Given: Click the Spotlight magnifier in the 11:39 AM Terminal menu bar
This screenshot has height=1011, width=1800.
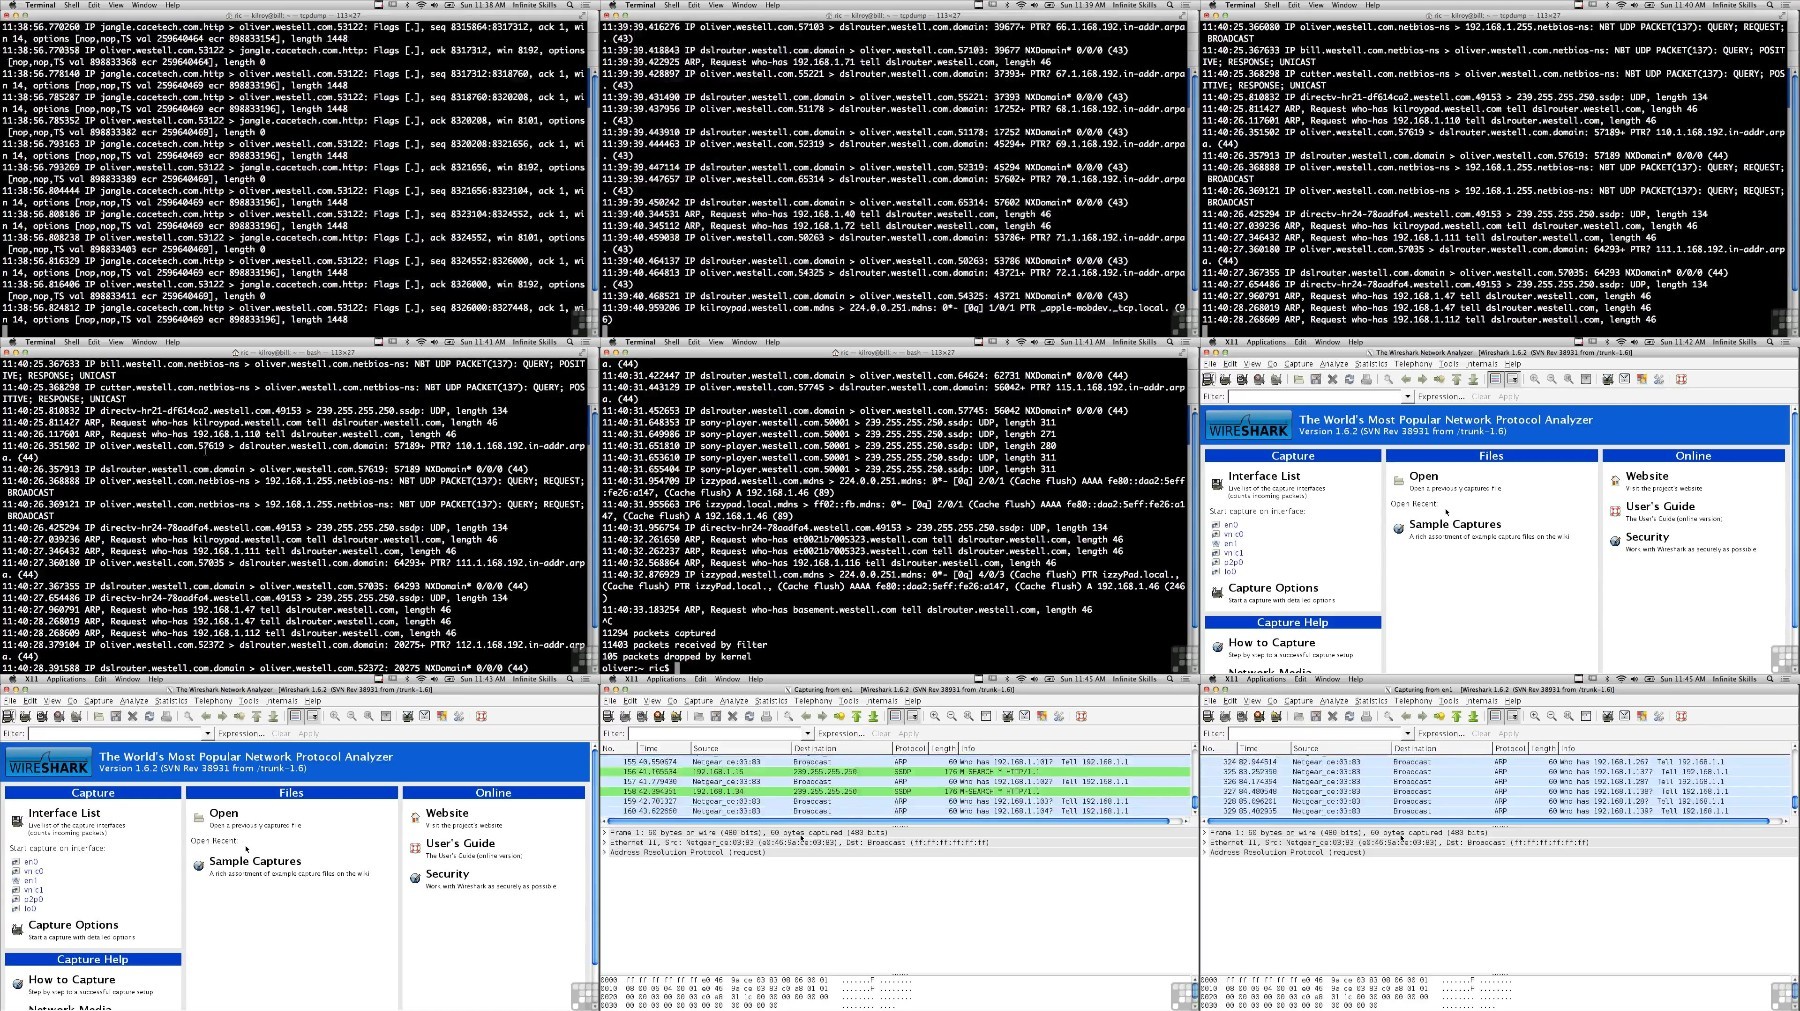Looking at the screenshot, I should coord(1170,5).
